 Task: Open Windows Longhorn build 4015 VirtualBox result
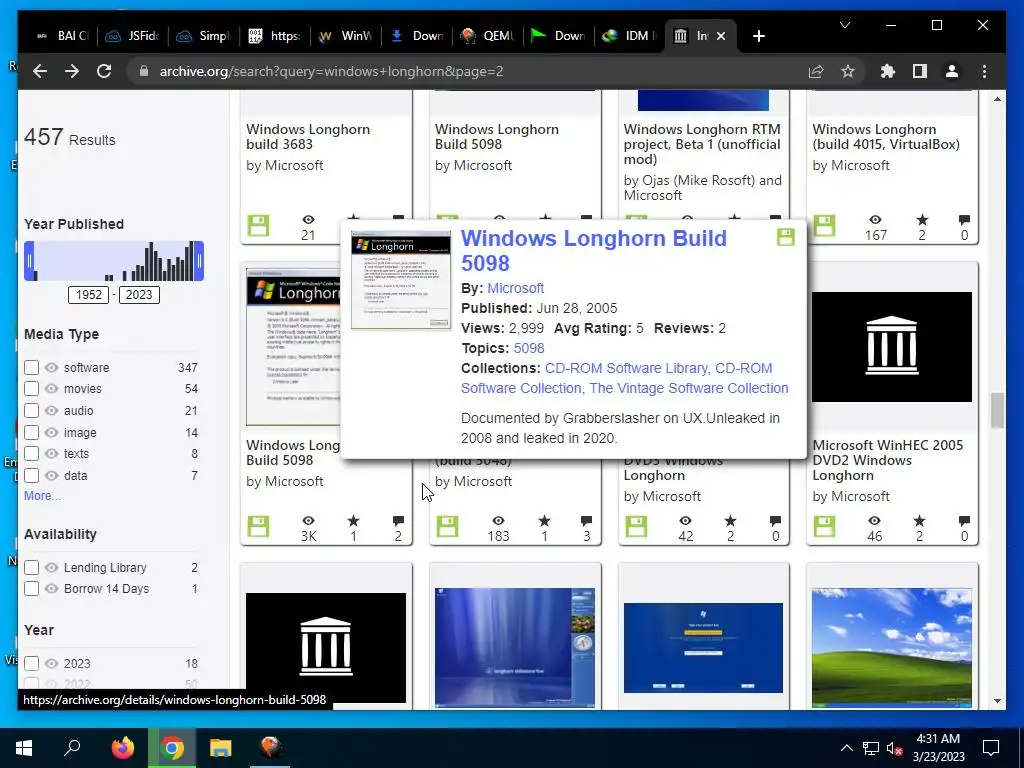click(886, 136)
